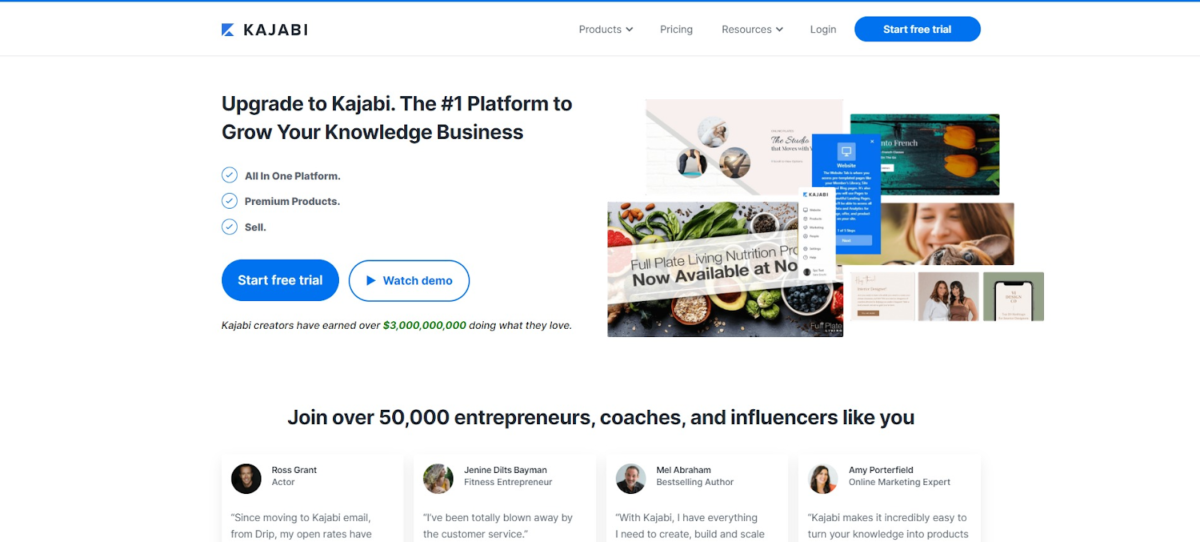Click the play icon in Watch demo
This screenshot has width=1200, height=542.
[x=371, y=281]
